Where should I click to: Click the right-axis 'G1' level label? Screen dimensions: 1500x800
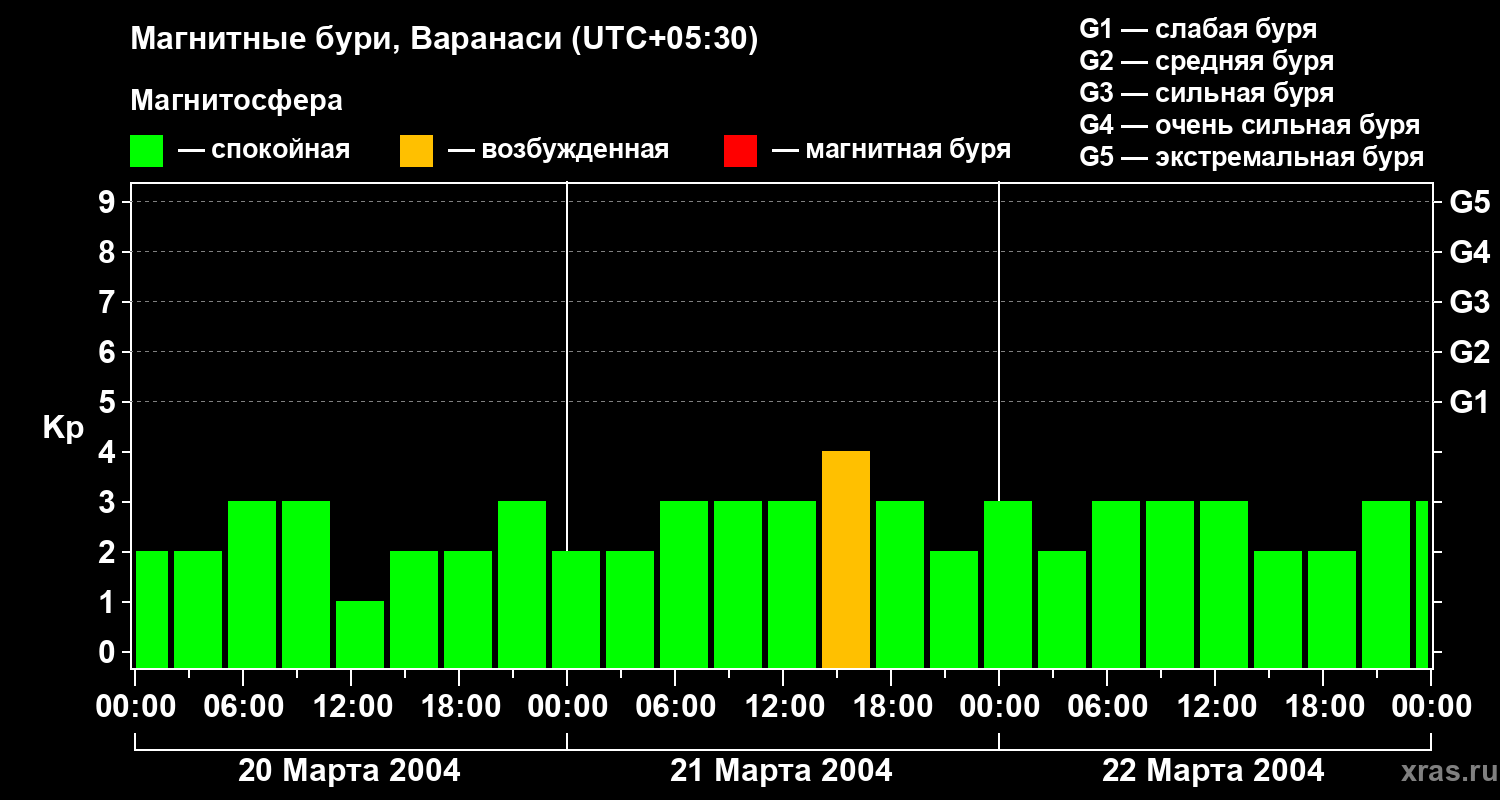pos(1469,402)
